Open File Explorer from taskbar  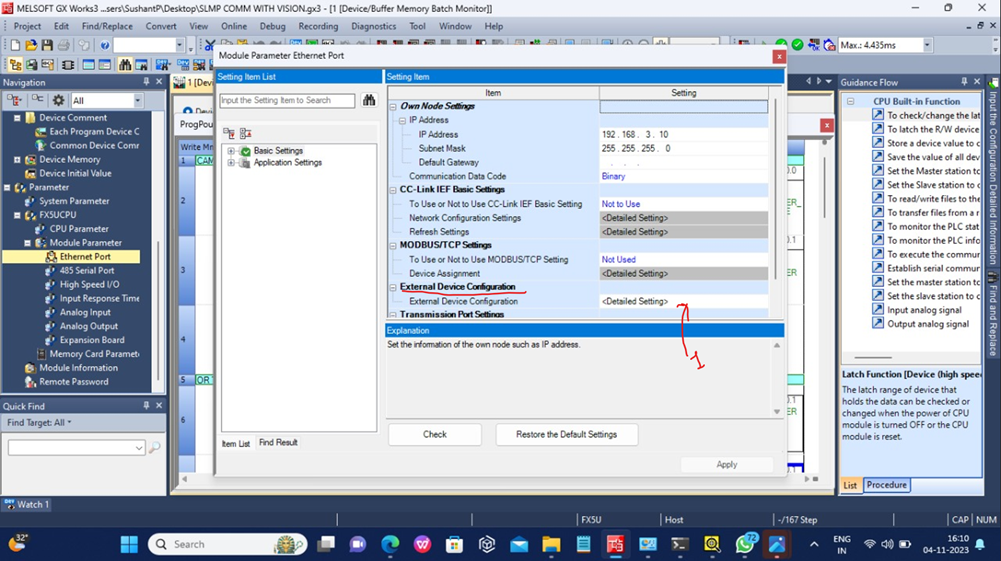point(551,544)
